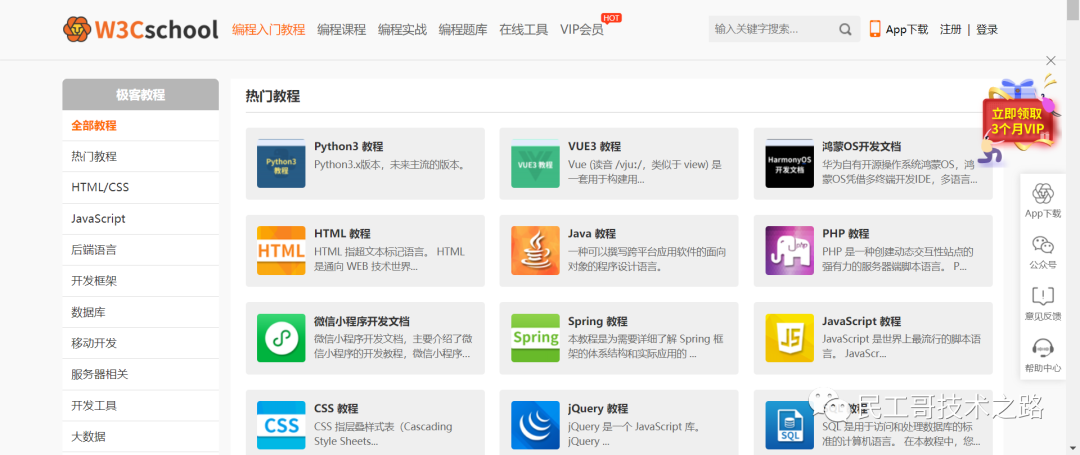Click the VUE3 教程 title

click(x=594, y=147)
